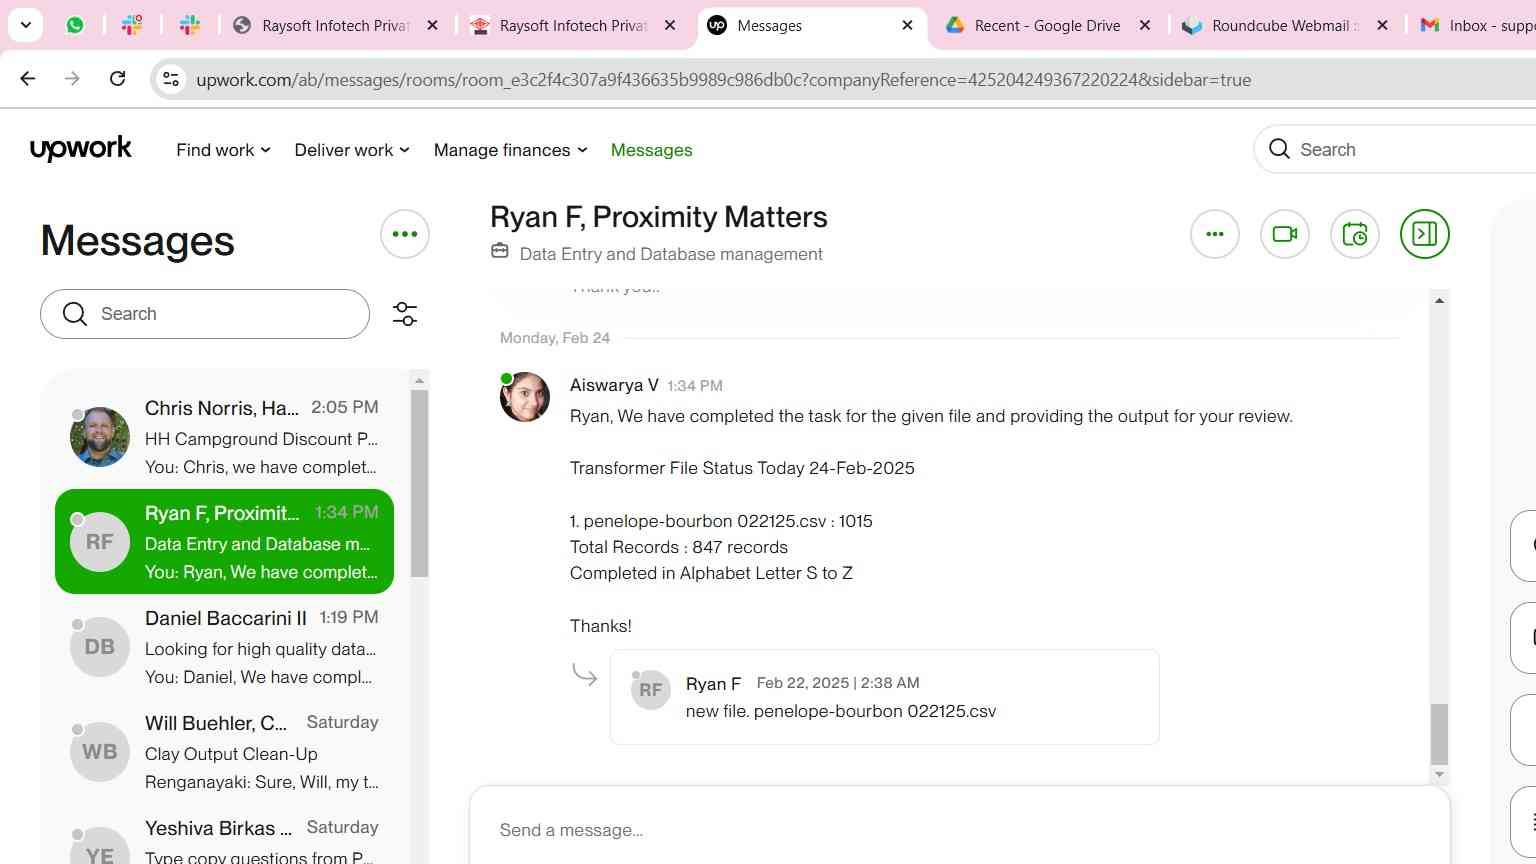Start a video call with Ryan F
This screenshot has height=864, width=1536.
[1285, 234]
